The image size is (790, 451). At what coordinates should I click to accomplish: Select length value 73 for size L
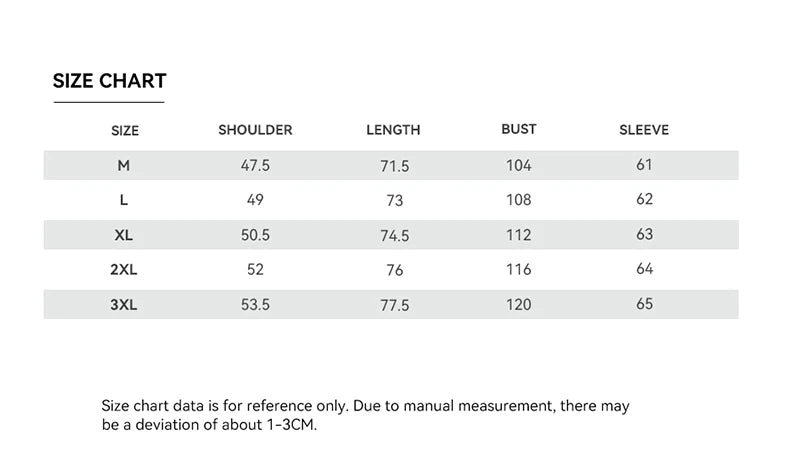point(395,201)
